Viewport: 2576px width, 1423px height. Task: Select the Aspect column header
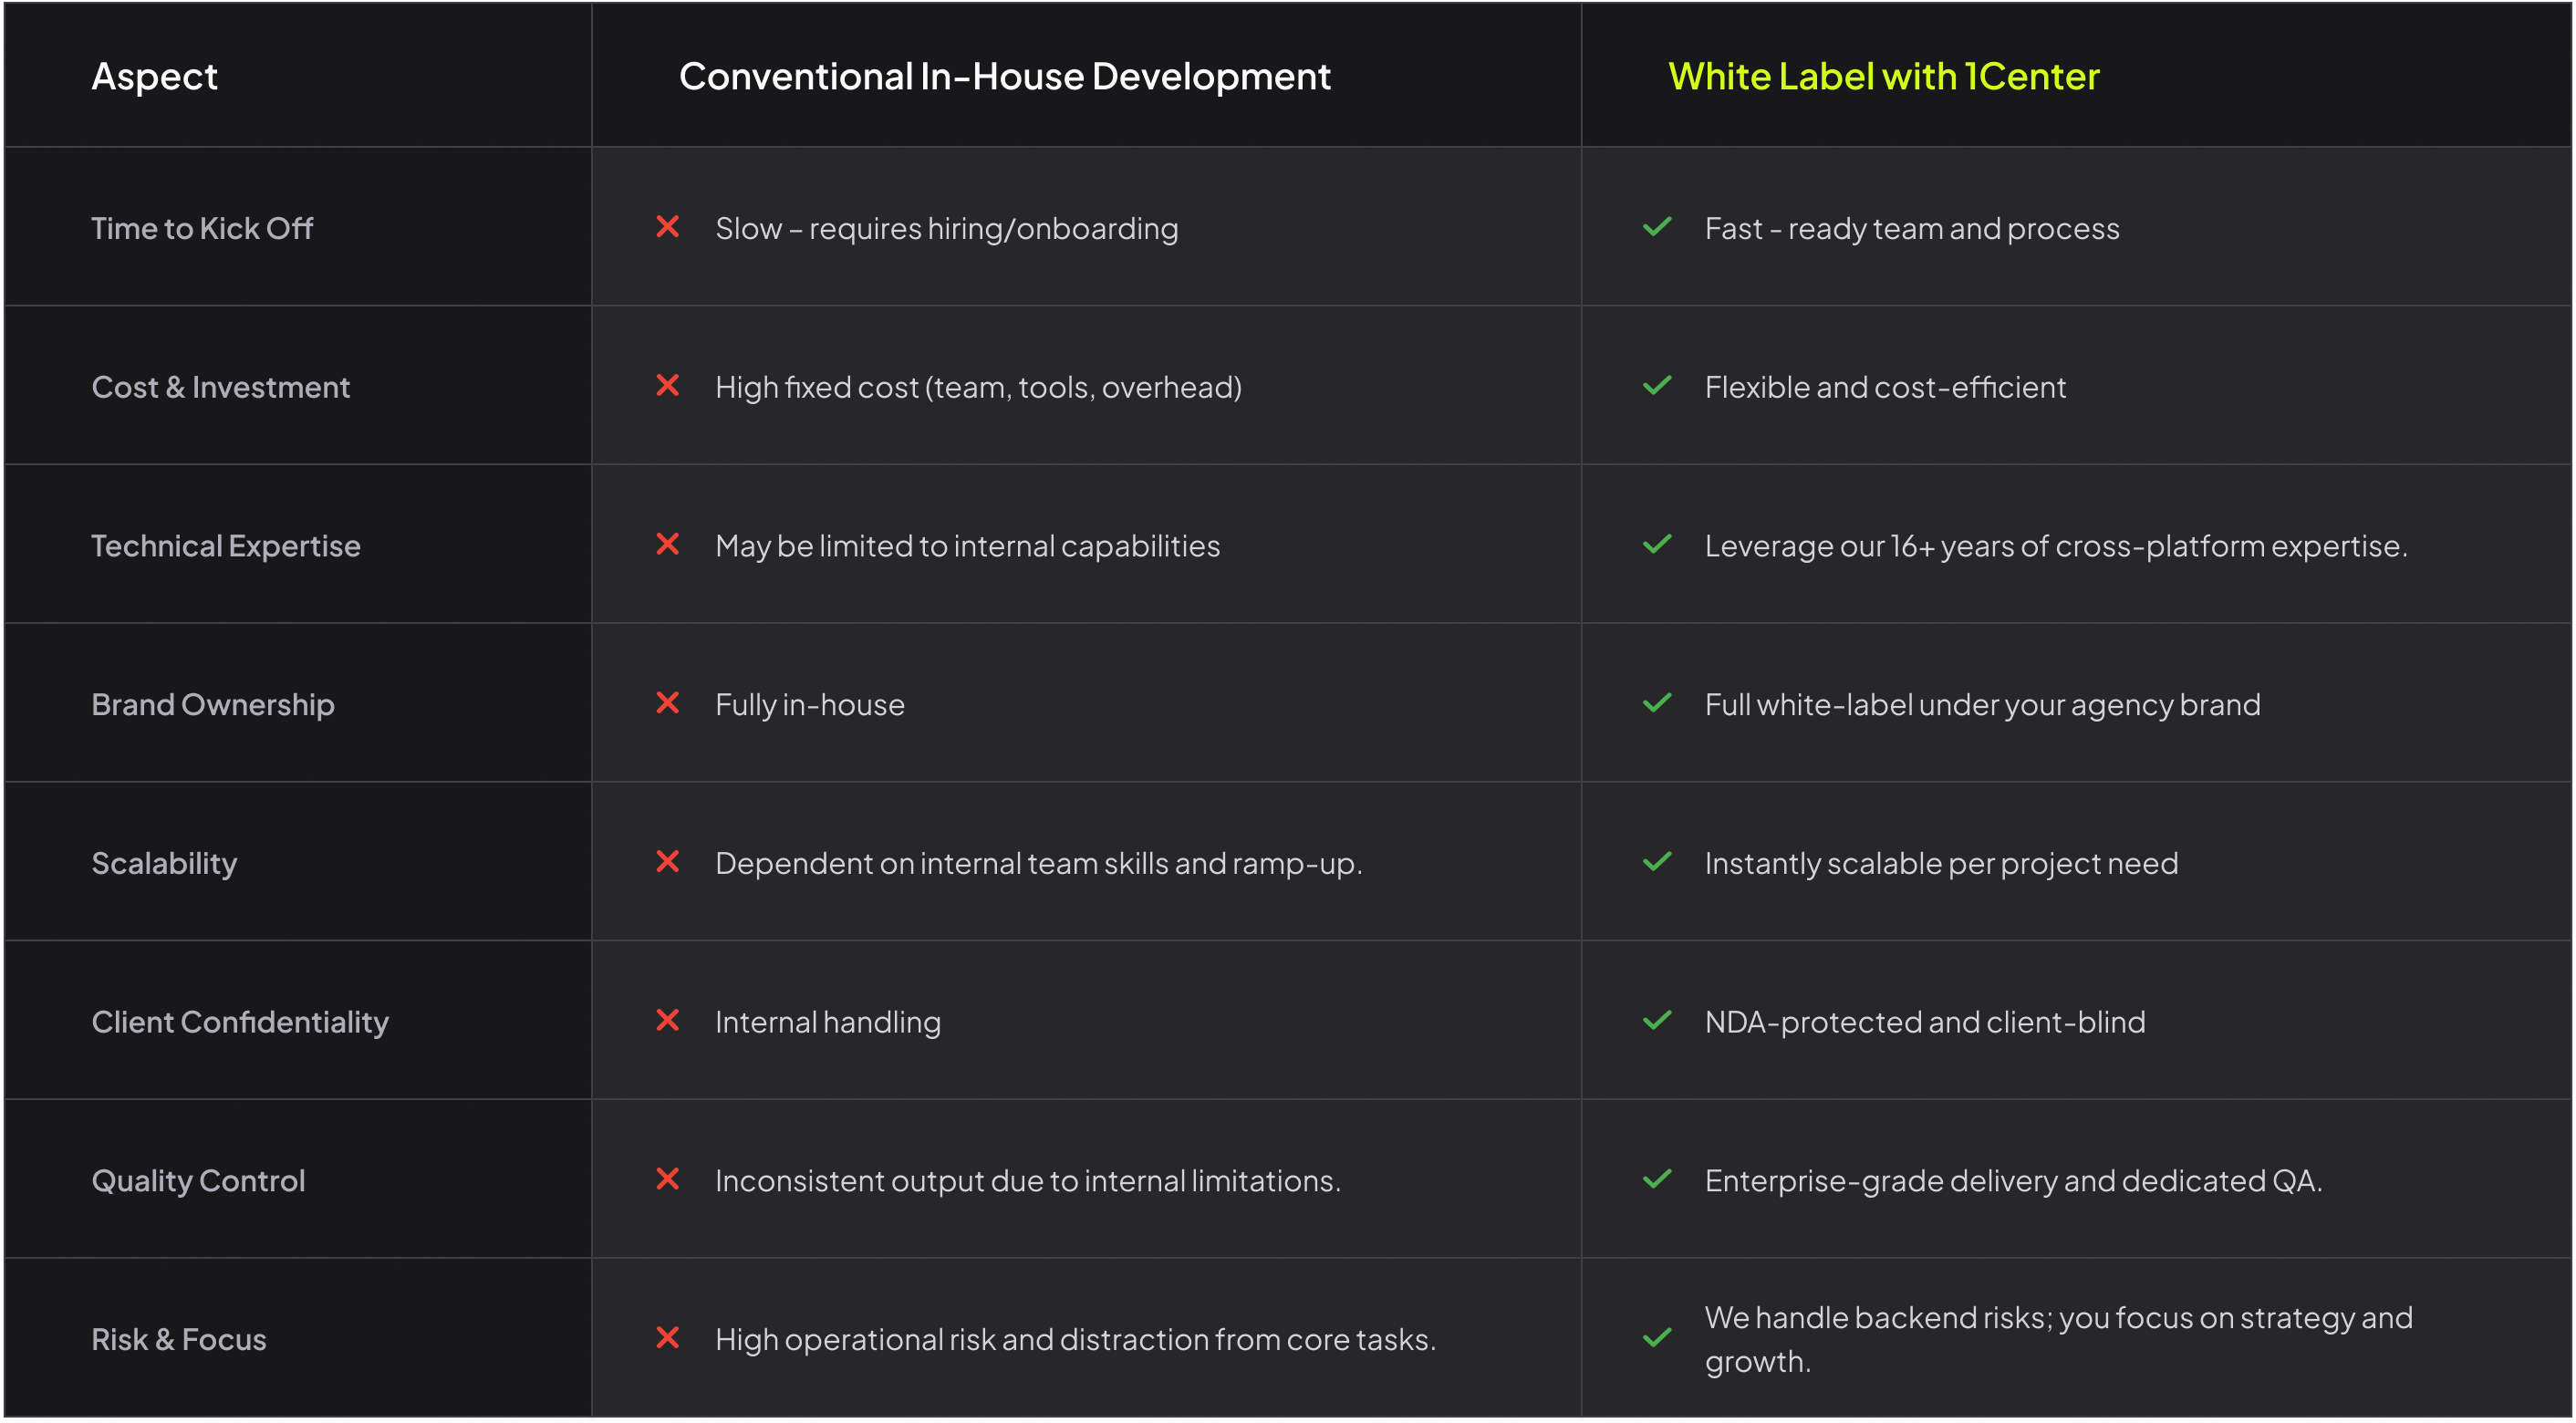click(154, 77)
